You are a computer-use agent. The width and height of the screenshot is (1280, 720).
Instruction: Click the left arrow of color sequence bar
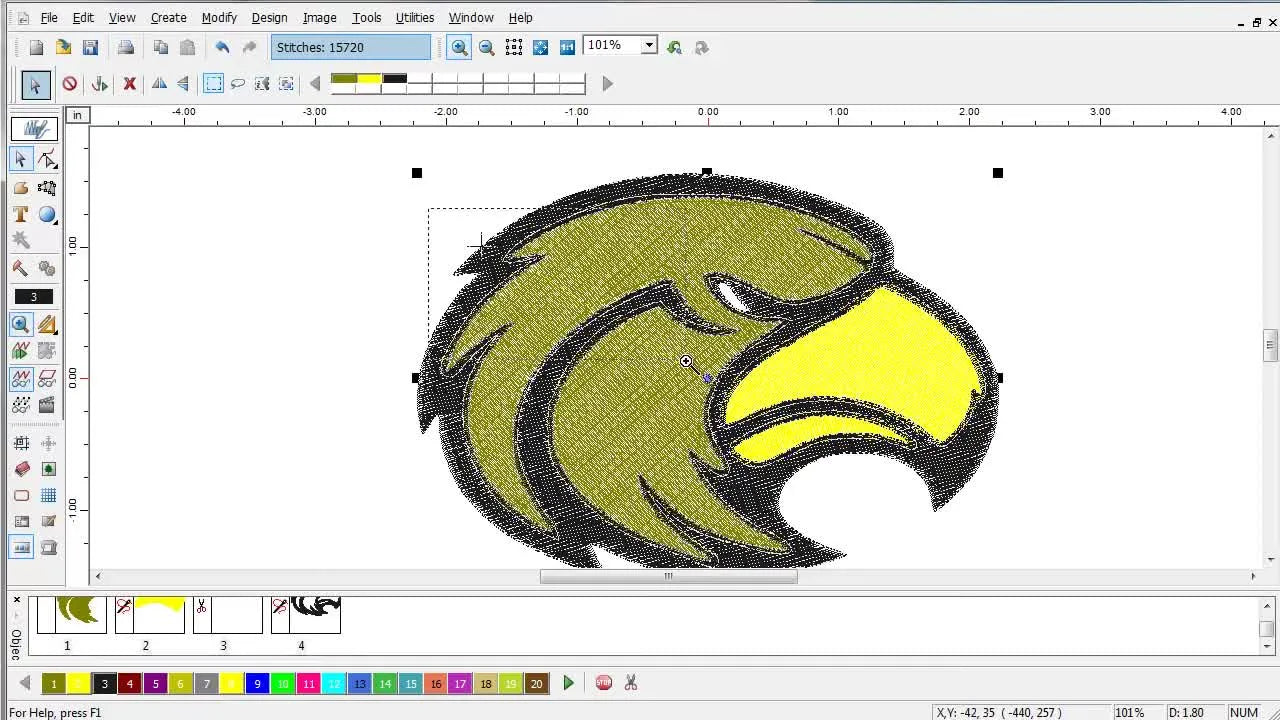[x=315, y=84]
